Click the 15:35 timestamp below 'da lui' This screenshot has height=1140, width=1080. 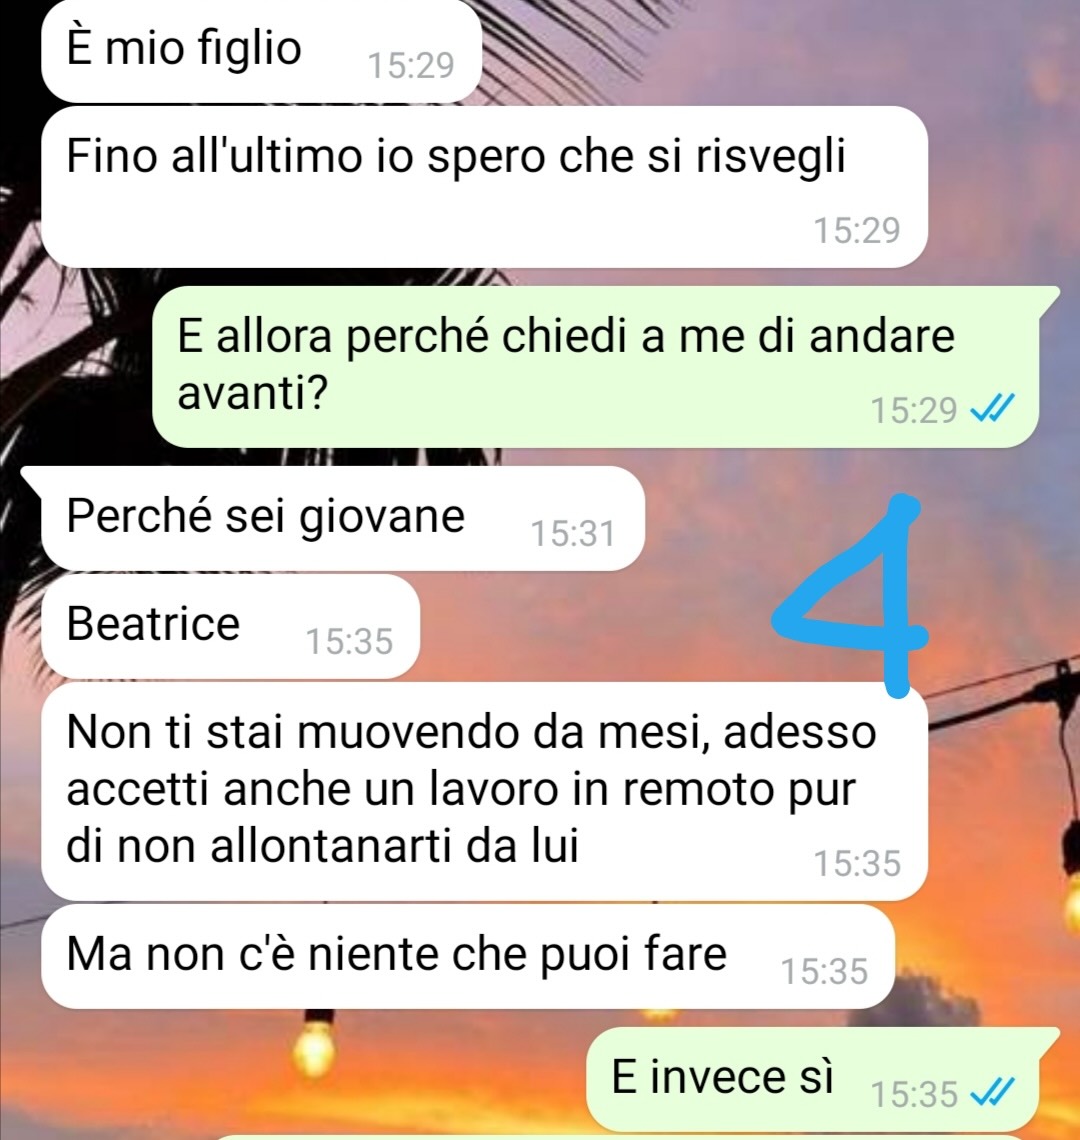tap(857, 864)
